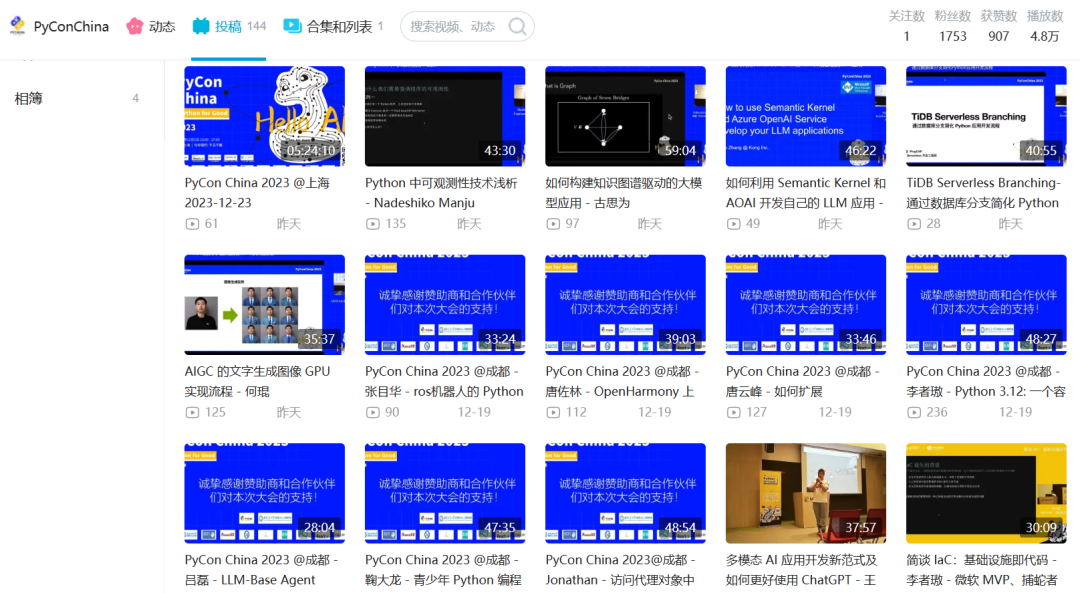Open the PyConChina profile name

pos(71,26)
